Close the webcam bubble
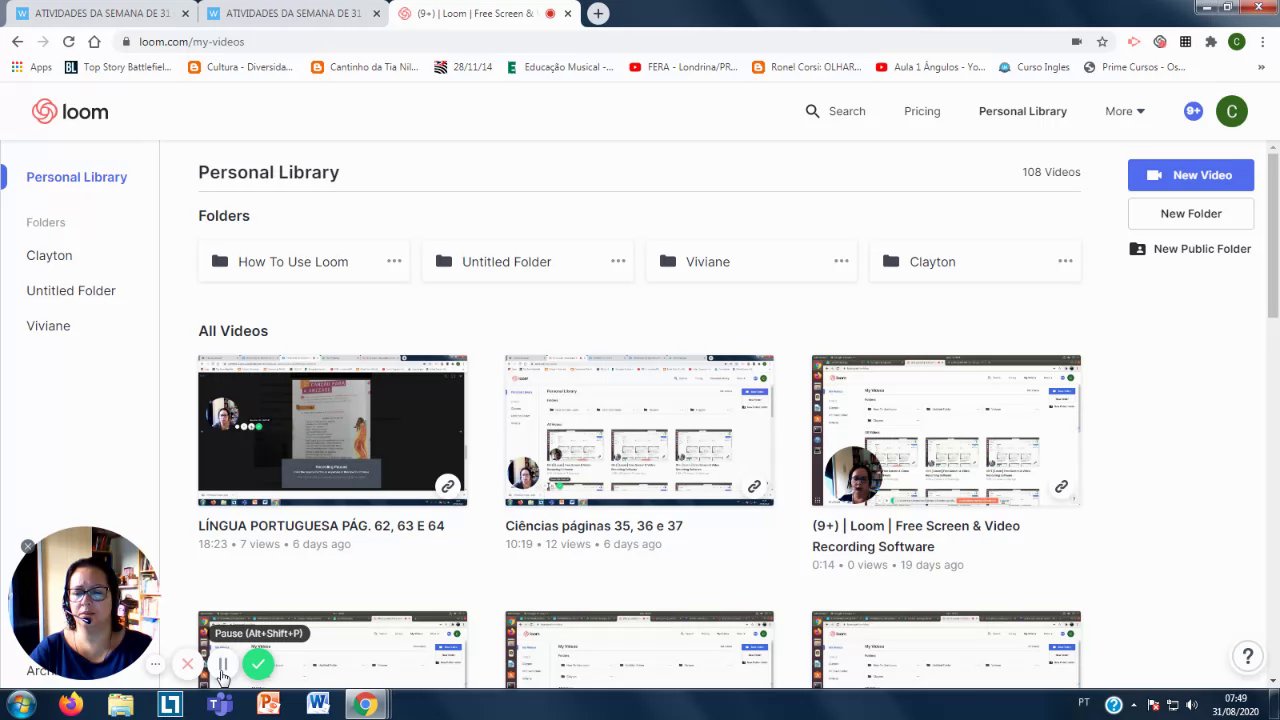The image size is (1280, 720). tap(28, 546)
